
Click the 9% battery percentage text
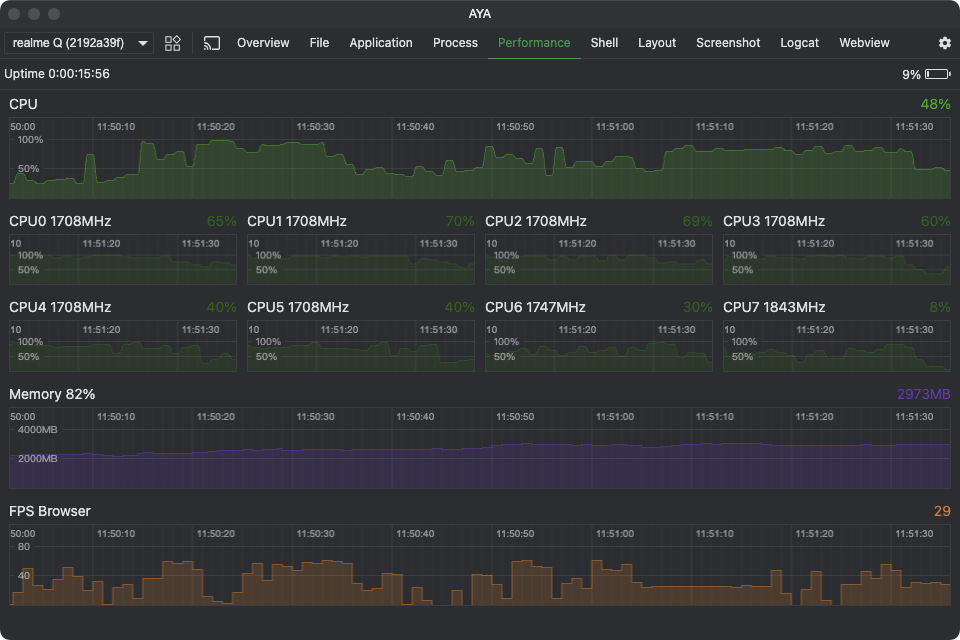pos(911,75)
